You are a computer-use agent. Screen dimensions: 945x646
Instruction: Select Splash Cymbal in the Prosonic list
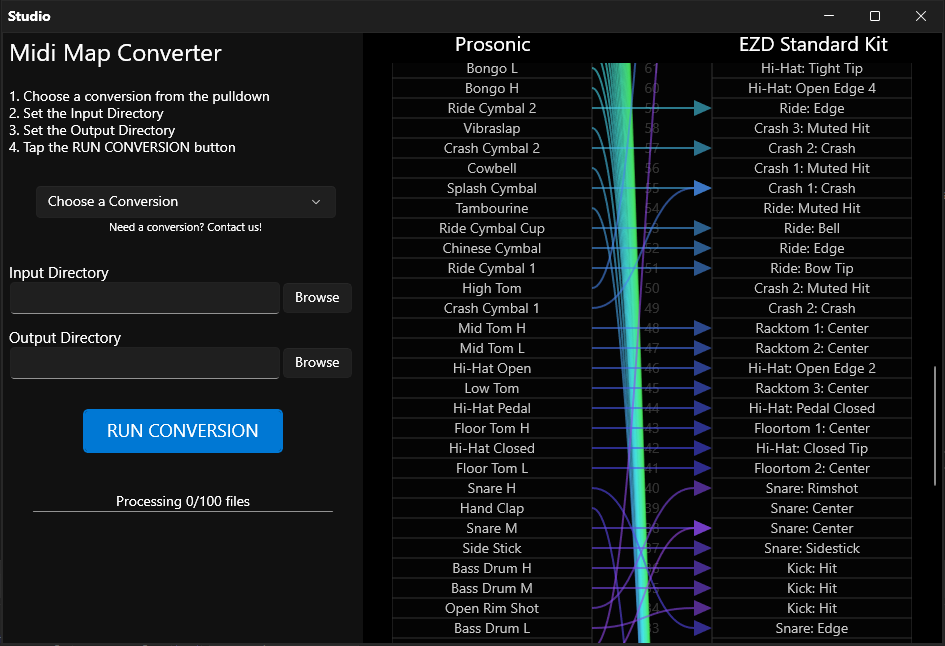(491, 188)
